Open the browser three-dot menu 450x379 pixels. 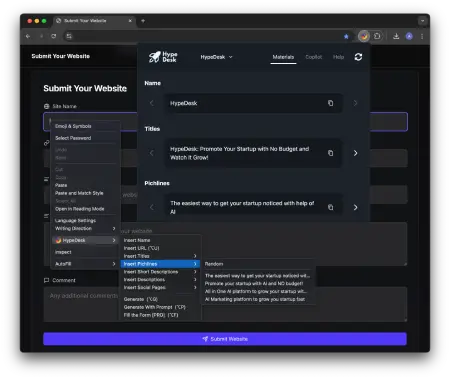(422, 36)
